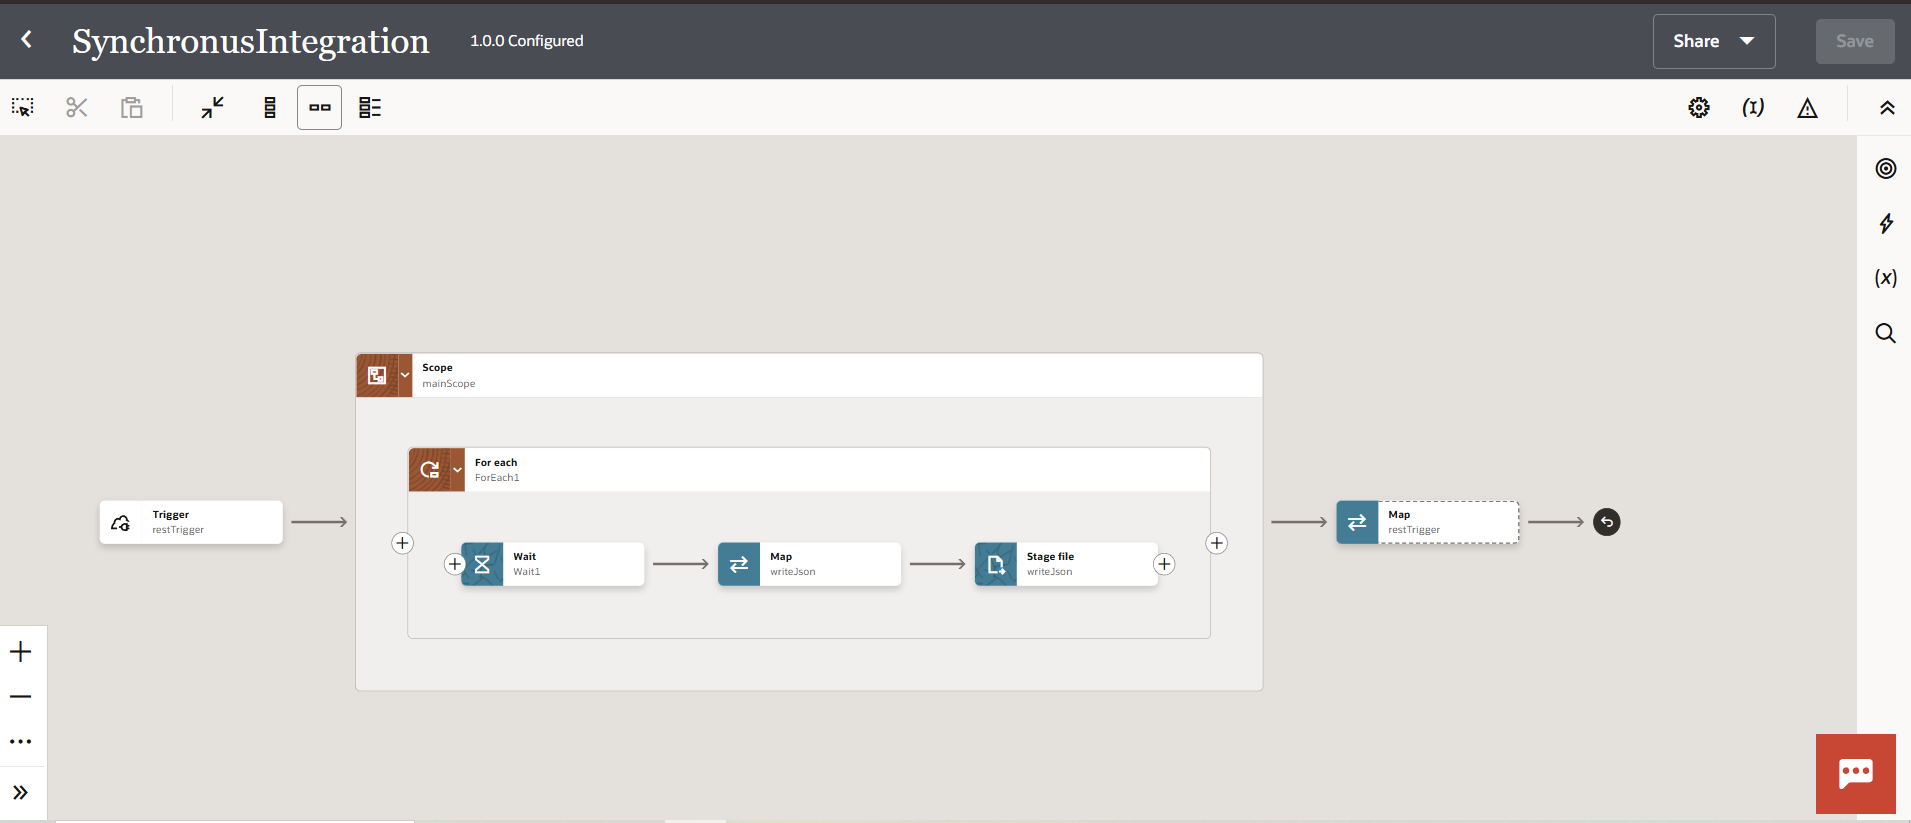
Task: Click the Save button
Action: click(1854, 41)
